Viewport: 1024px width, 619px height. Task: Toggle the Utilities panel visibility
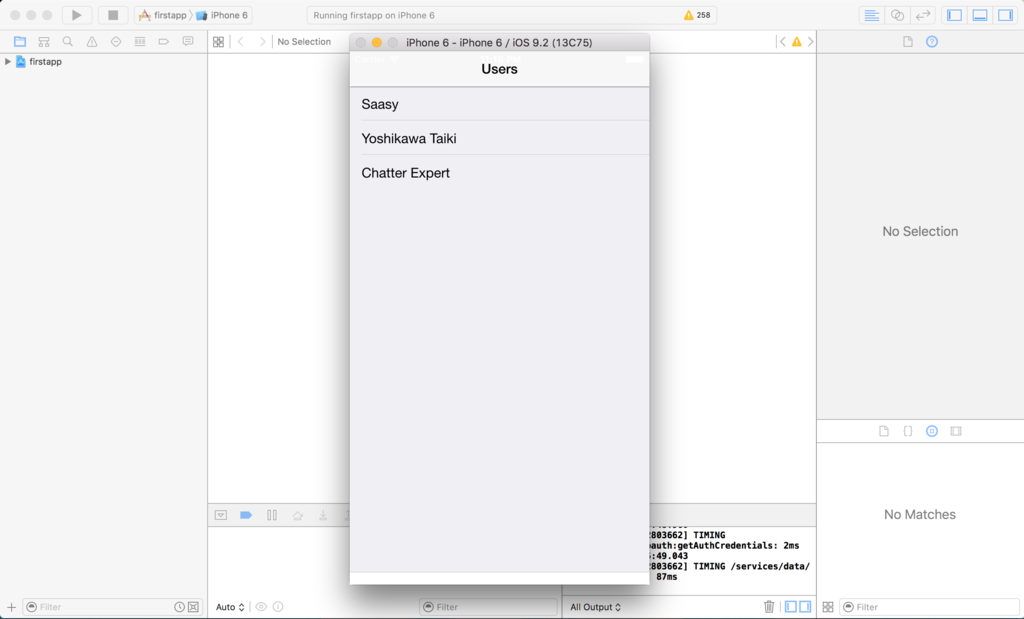[x=1005, y=15]
